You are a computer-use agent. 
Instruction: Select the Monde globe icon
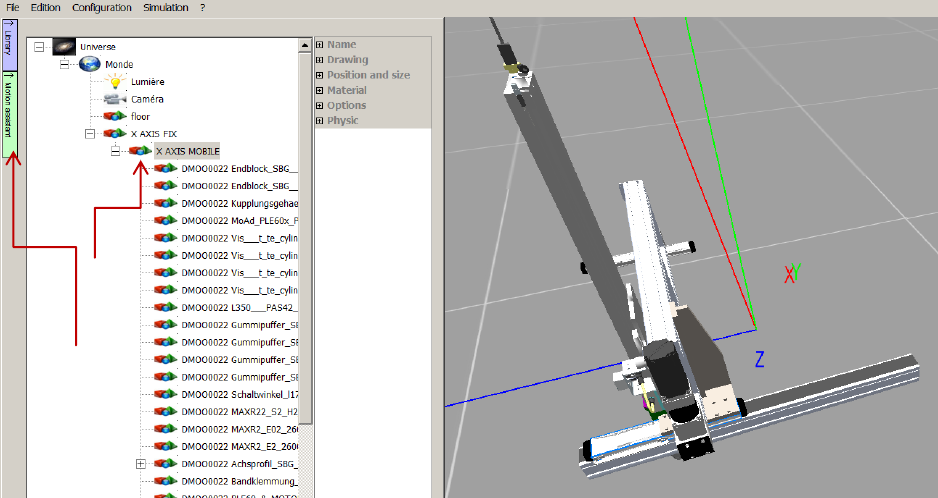pos(90,64)
